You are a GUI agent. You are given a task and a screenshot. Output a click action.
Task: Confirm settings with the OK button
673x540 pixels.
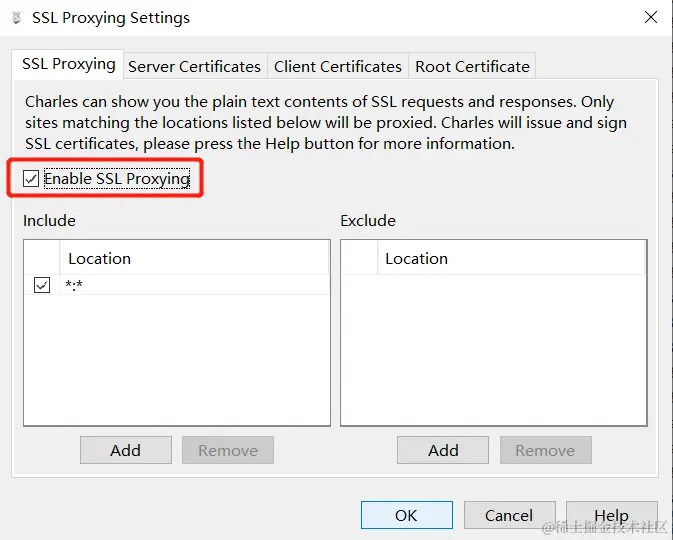point(406,515)
